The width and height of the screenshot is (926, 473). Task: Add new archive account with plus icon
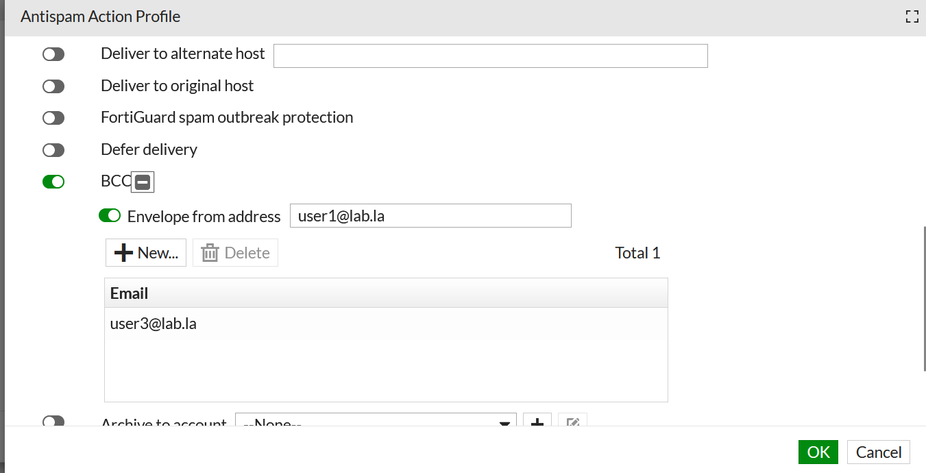click(537, 423)
